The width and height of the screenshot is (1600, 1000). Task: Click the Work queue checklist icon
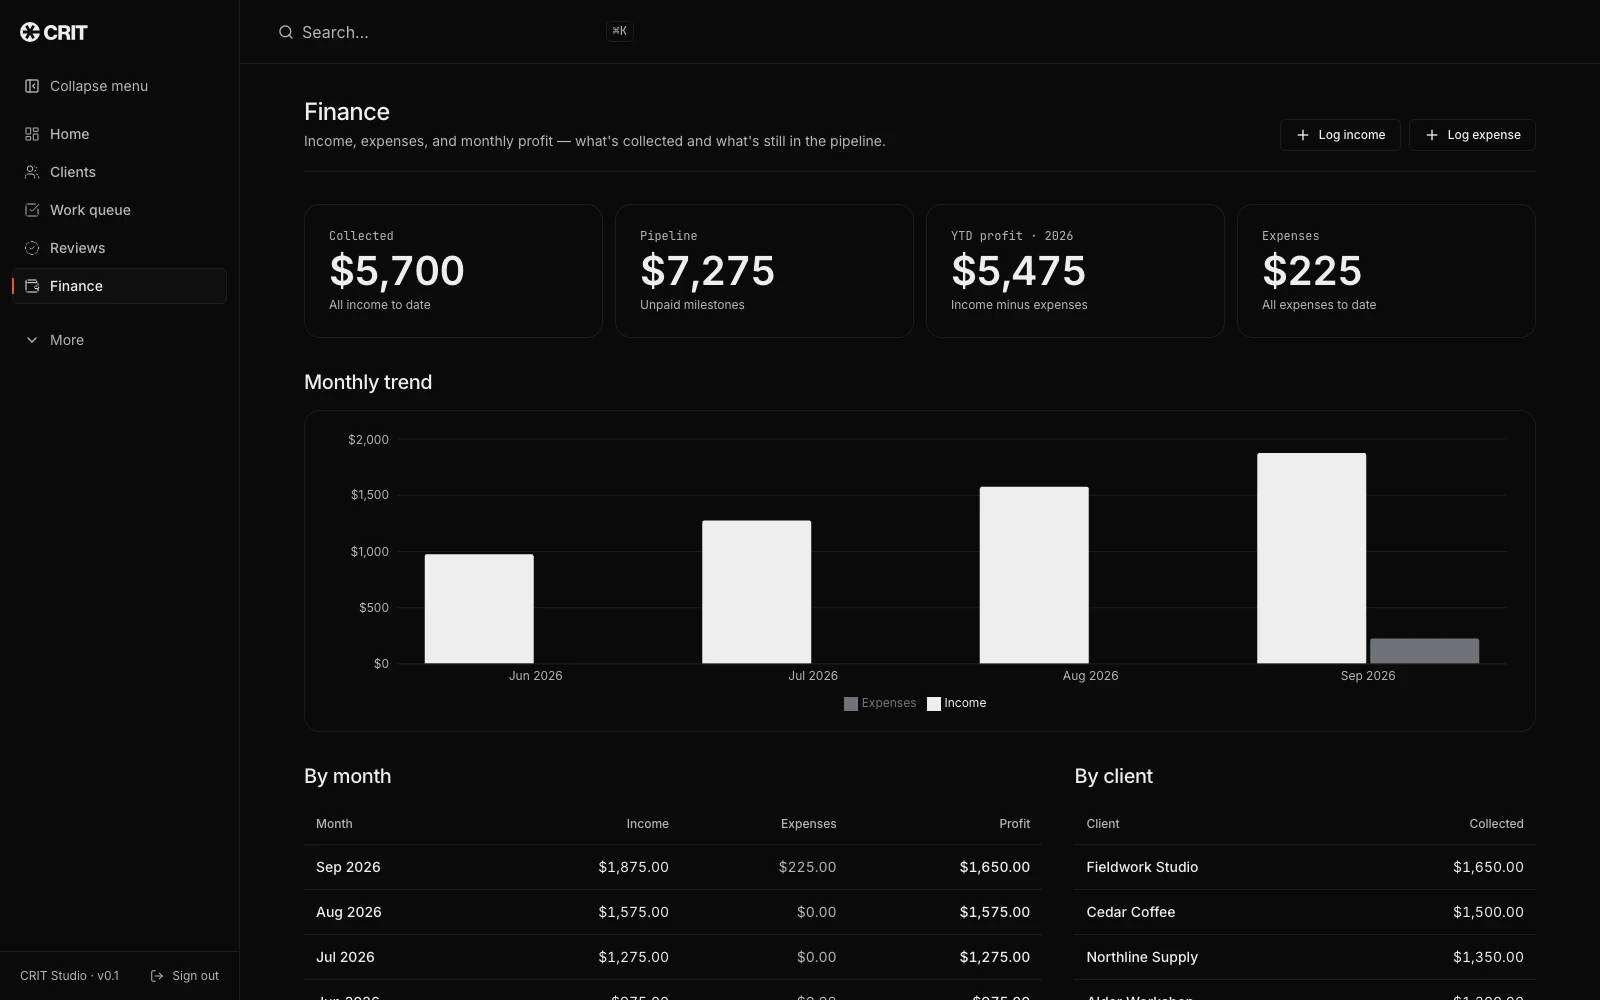click(32, 210)
